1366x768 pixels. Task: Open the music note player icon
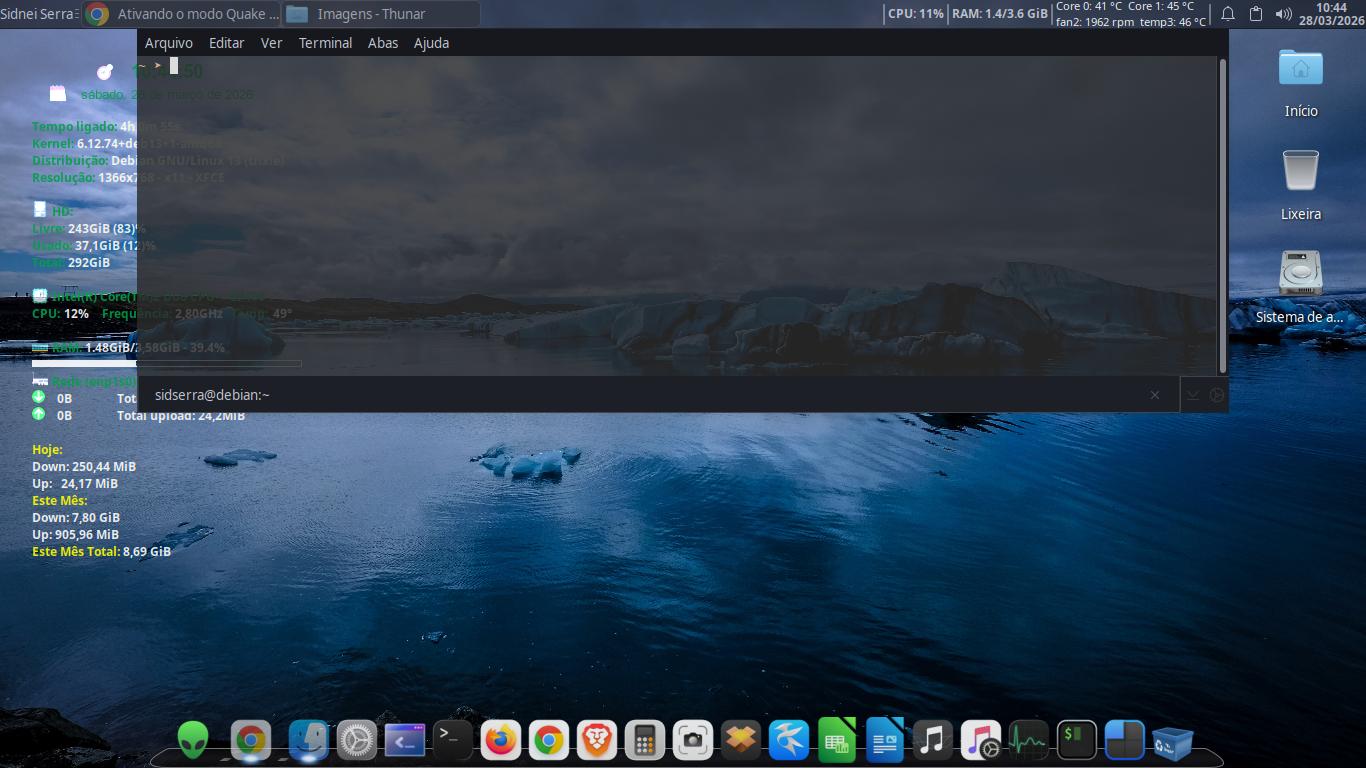point(932,741)
